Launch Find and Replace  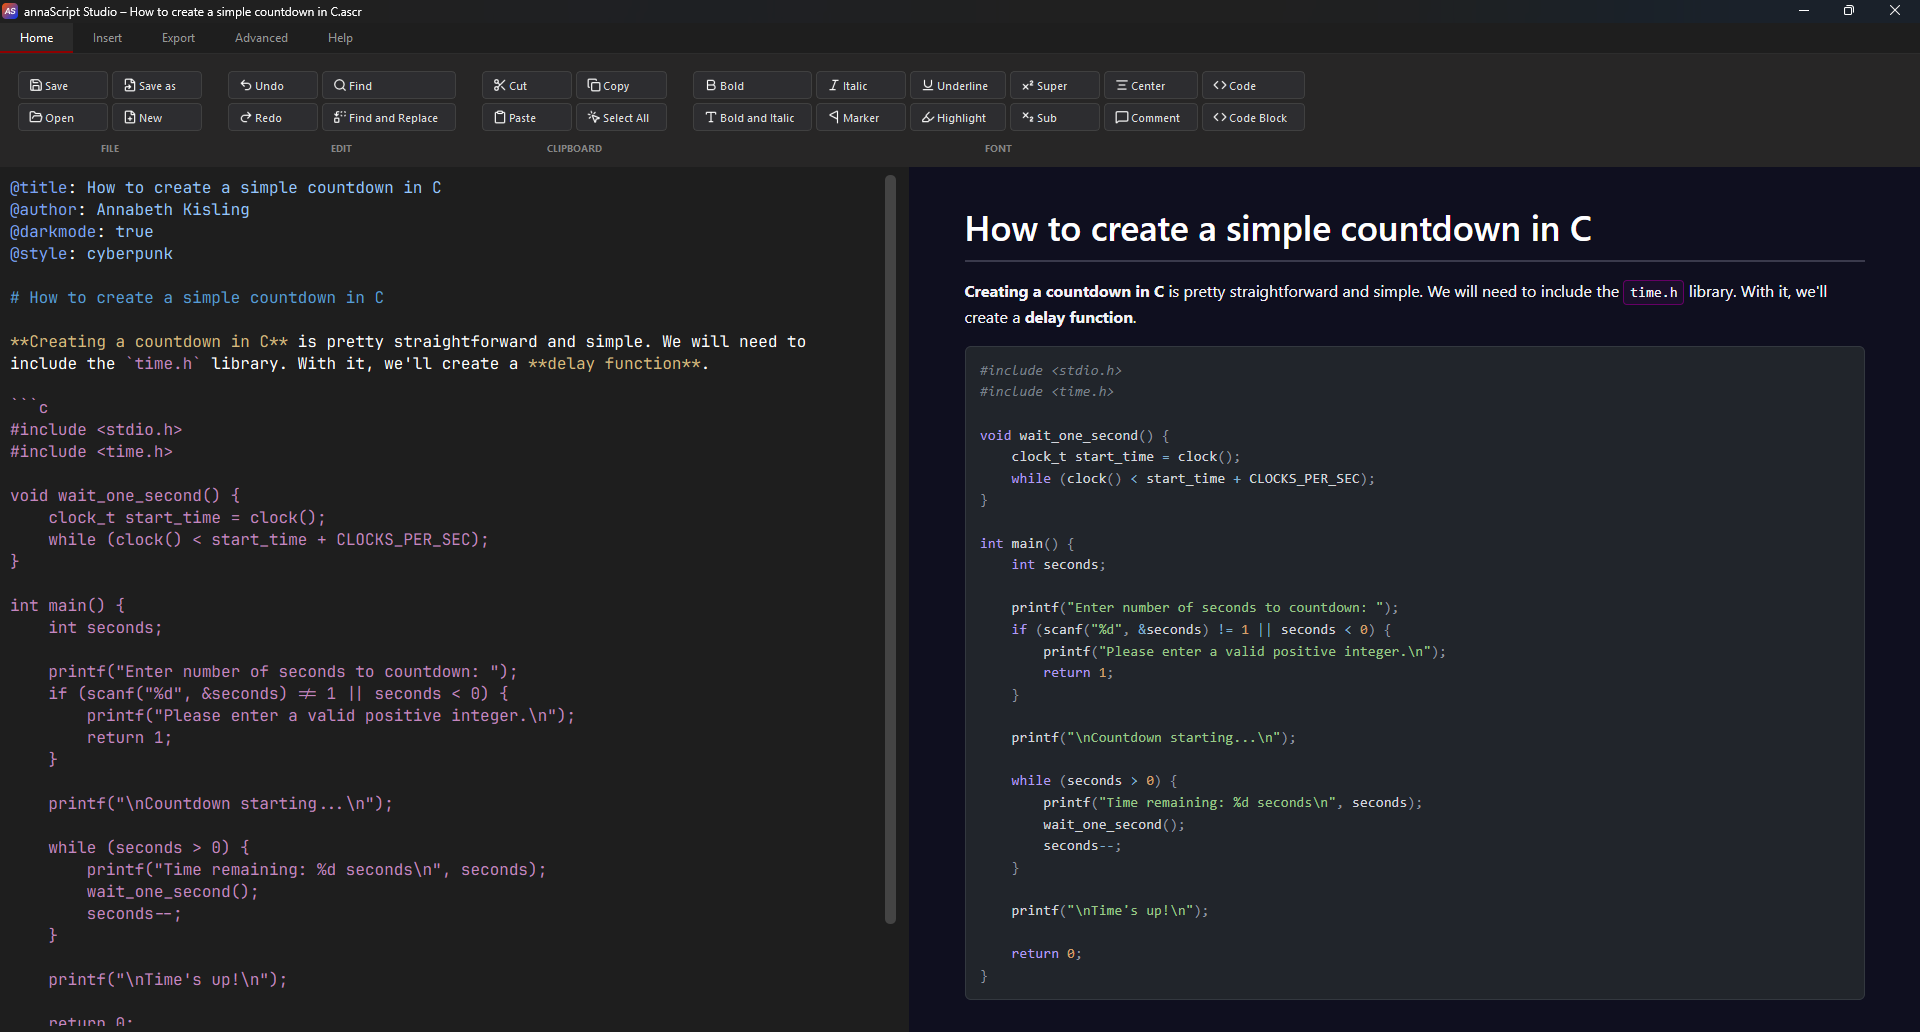[388, 117]
